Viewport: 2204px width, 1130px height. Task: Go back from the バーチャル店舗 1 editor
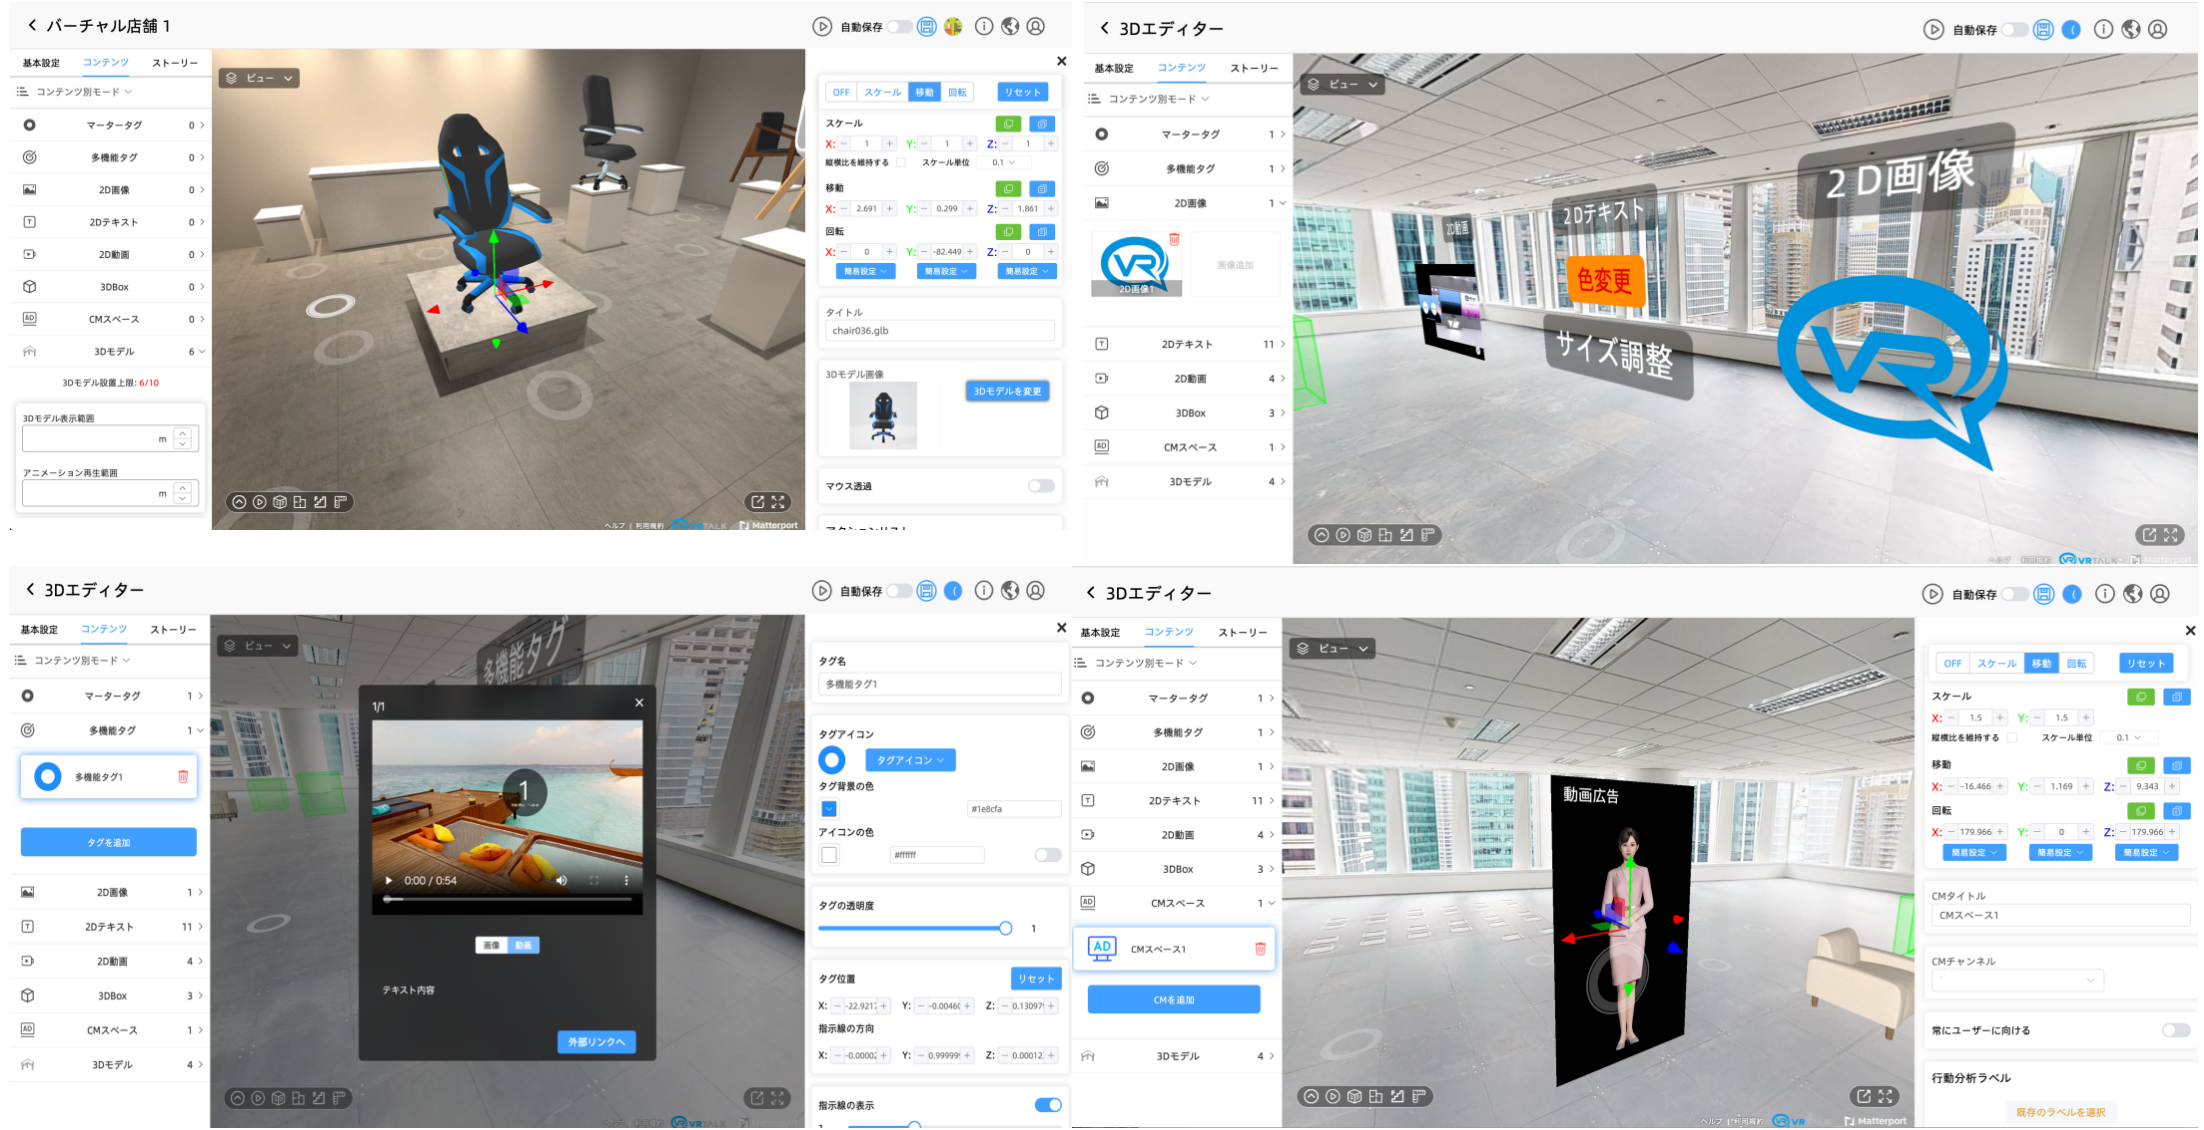[32, 25]
